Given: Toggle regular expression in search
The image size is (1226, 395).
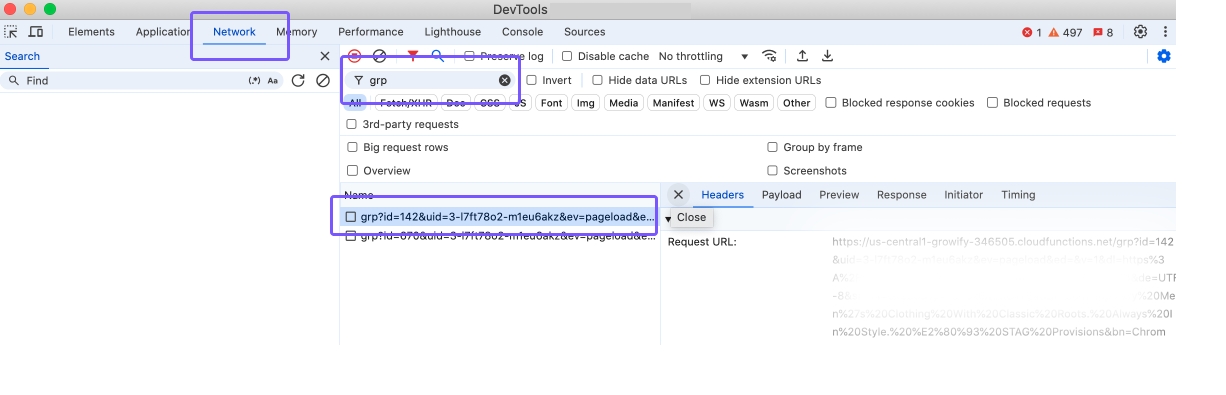Looking at the screenshot, I should [254, 80].
